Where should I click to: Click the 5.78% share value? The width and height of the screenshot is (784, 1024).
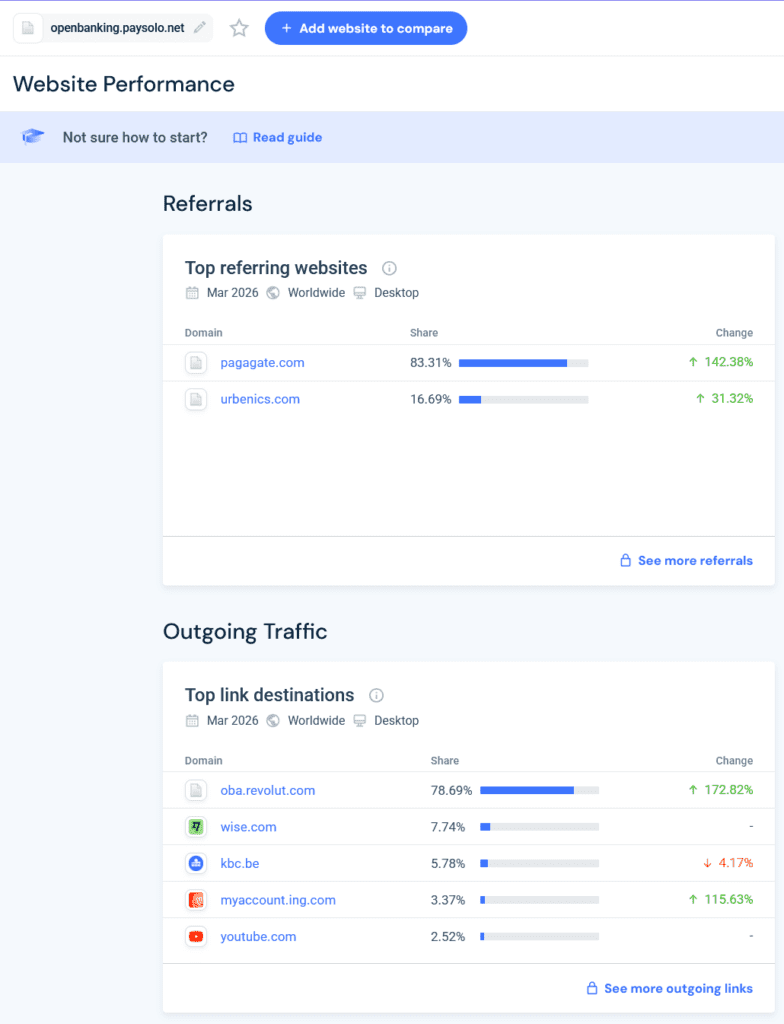(x=448, y=863)
